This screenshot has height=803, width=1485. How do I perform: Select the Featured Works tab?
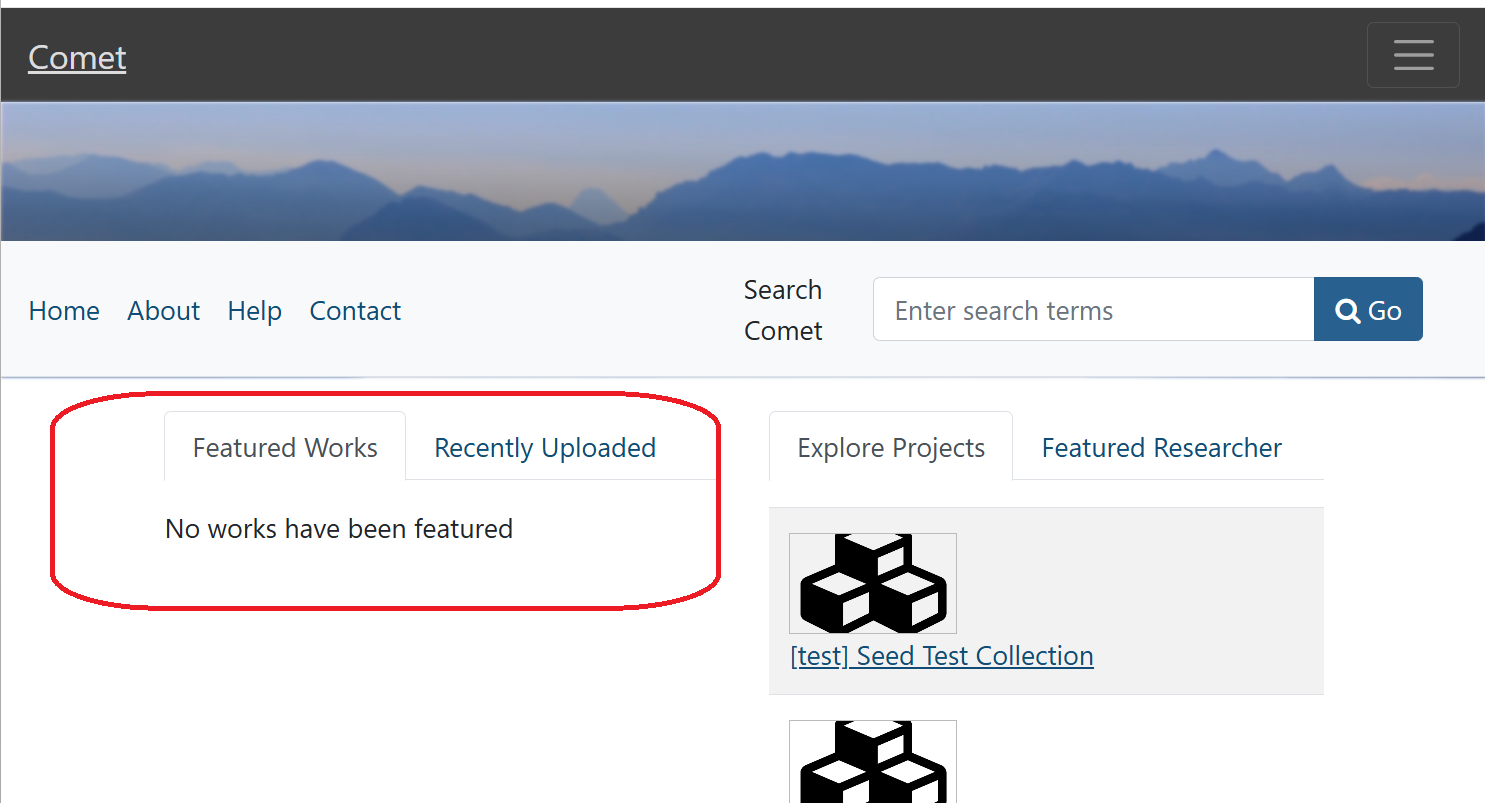point(285,447)
